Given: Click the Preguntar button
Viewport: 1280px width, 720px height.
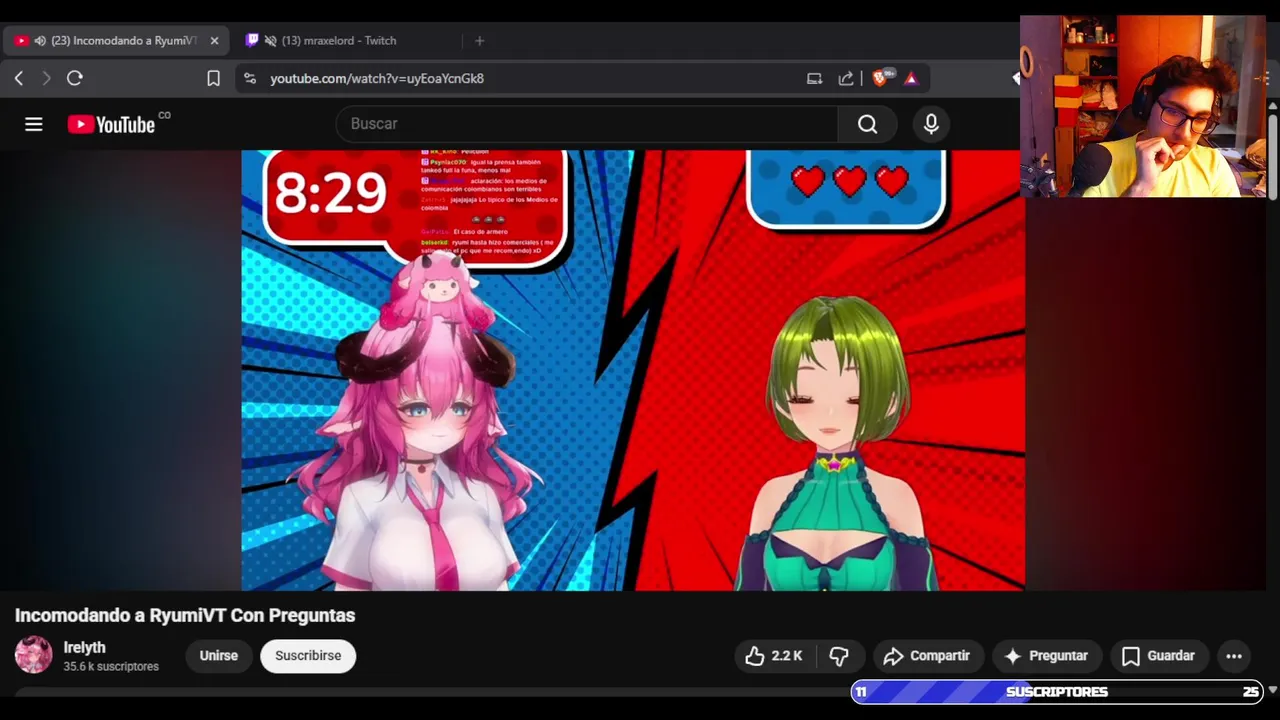Looking at the screenshot, I should pos(1047,656).
